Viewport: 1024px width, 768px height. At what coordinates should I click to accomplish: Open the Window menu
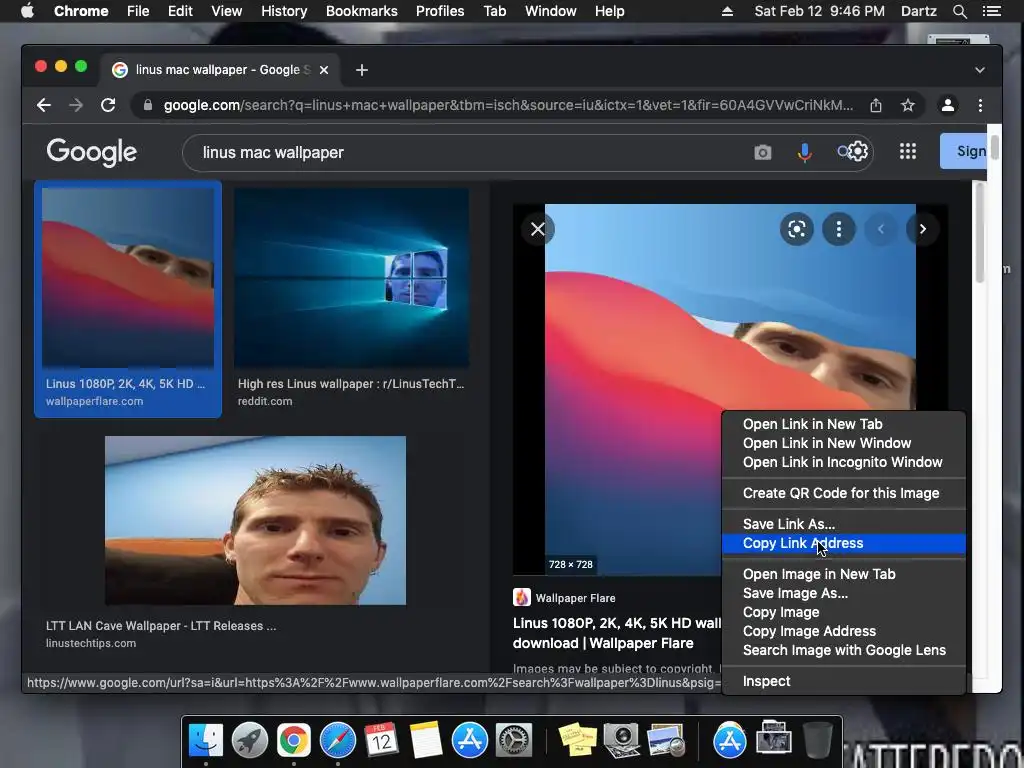551,11
